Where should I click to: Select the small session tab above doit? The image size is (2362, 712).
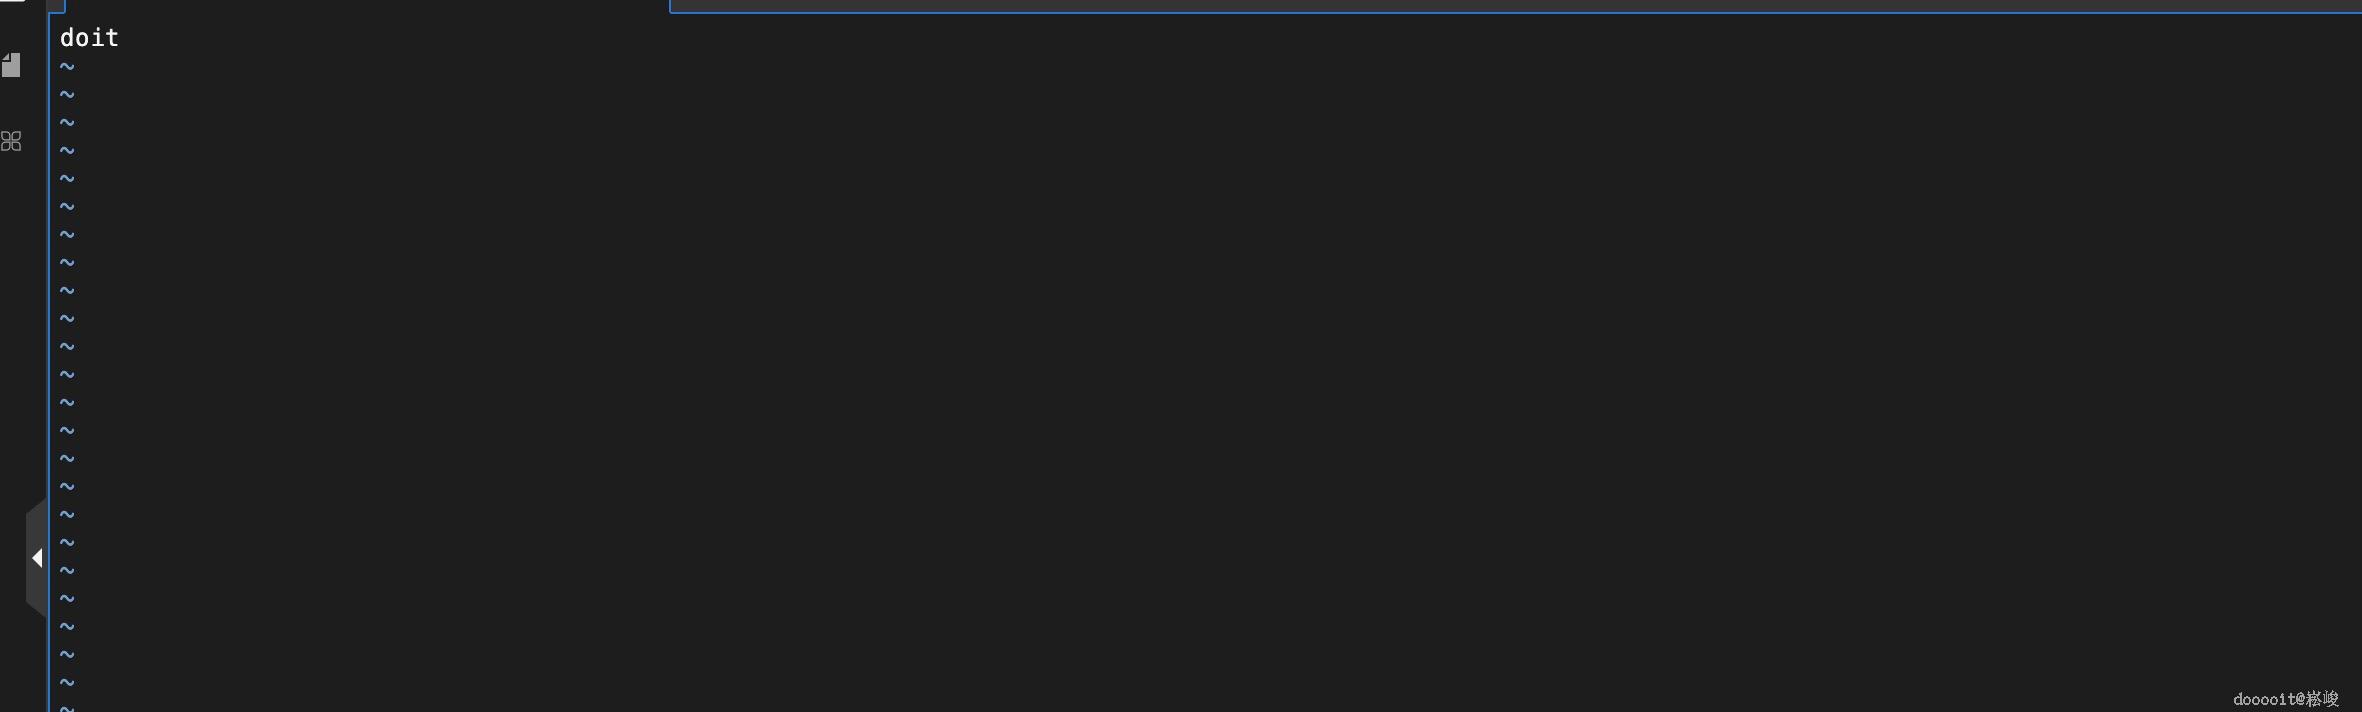[56, 6]
